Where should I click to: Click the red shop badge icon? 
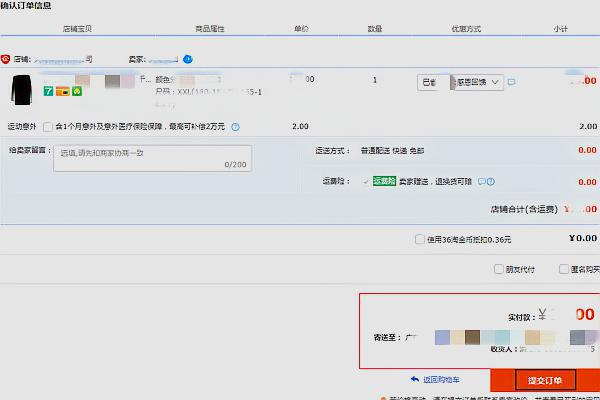click(x=5, y=59)
